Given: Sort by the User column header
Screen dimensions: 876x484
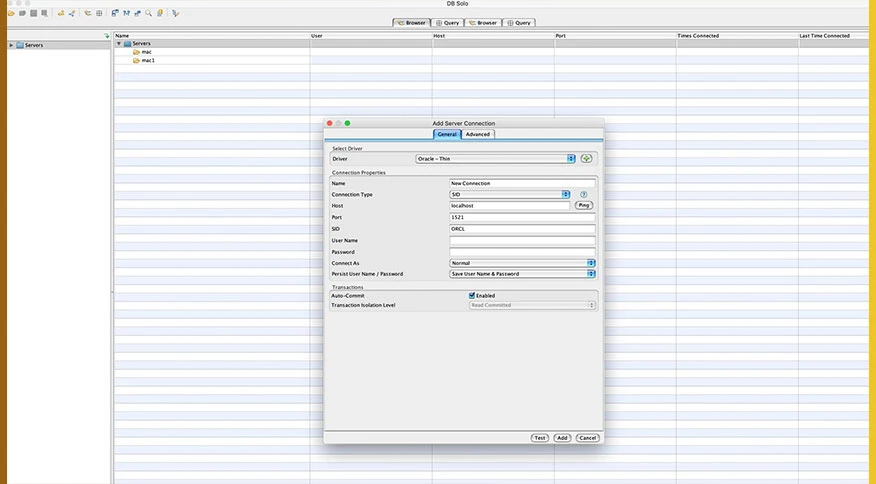Looking at the screenshot, I should coord(371,36).
